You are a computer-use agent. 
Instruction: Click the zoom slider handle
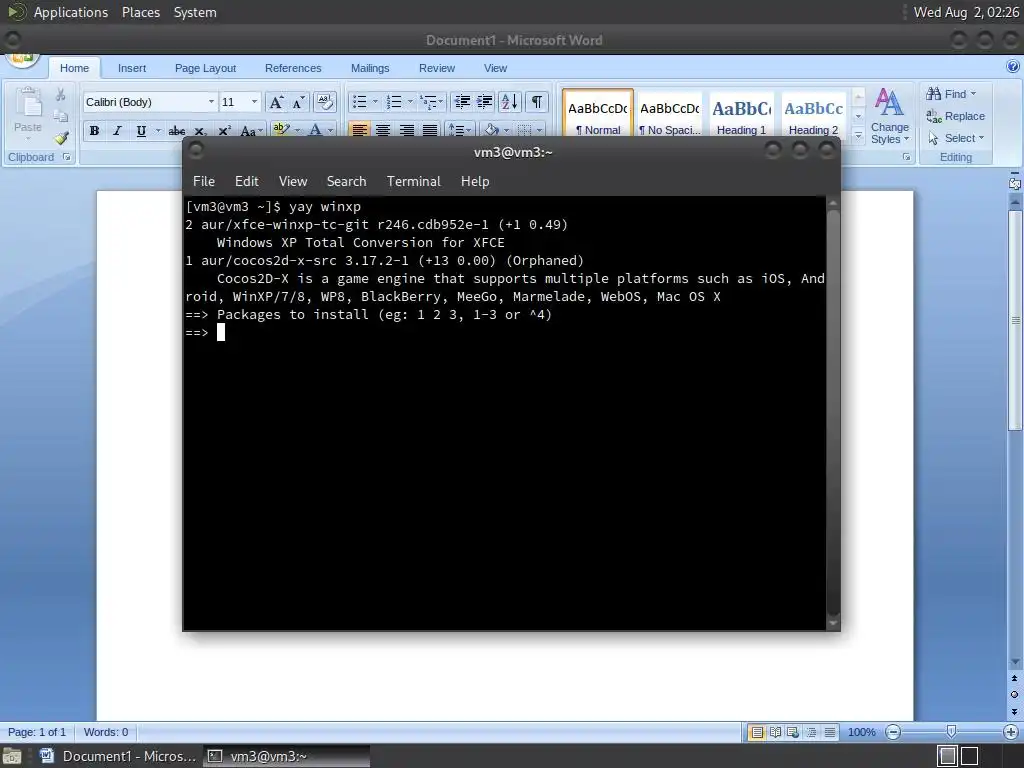point(952,731)
